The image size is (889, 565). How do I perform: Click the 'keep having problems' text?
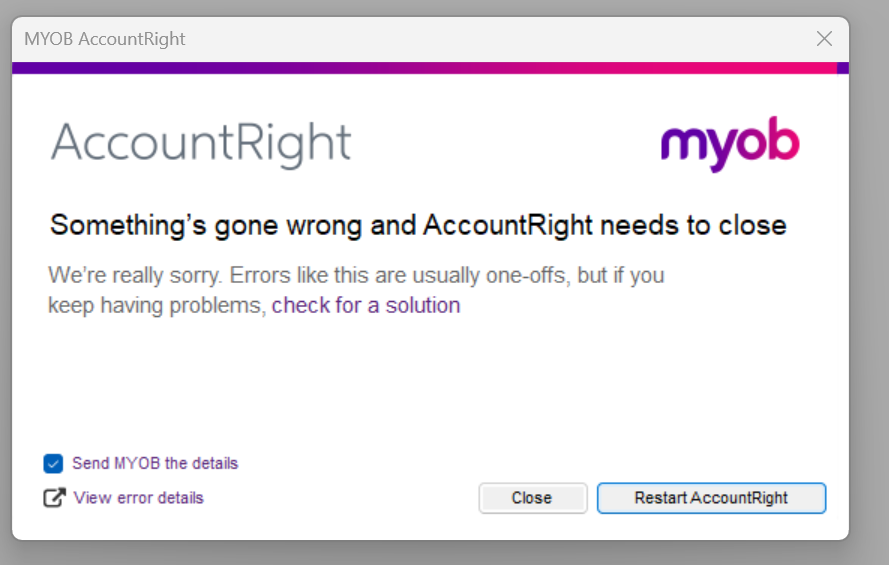coord(157,305)
